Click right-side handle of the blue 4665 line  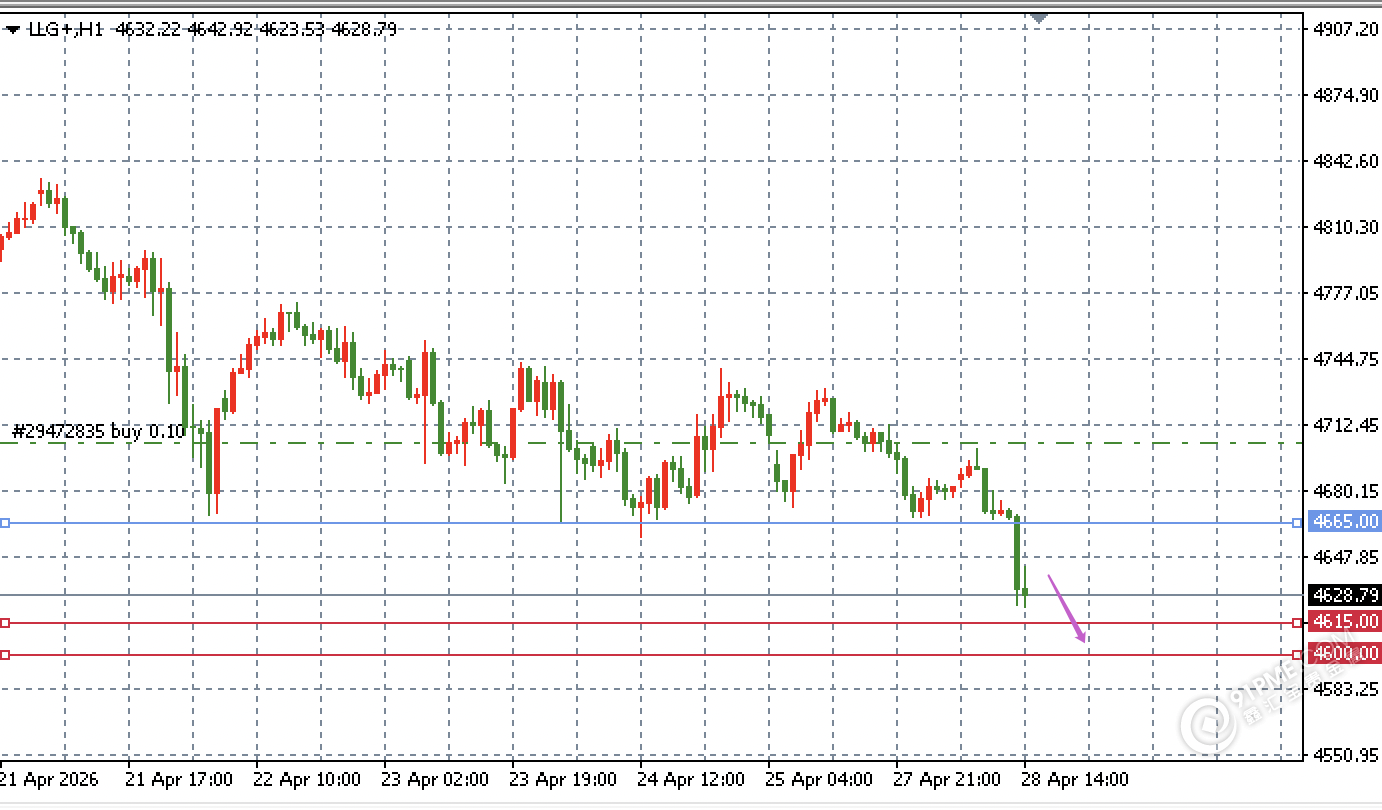coord(1297,523)
